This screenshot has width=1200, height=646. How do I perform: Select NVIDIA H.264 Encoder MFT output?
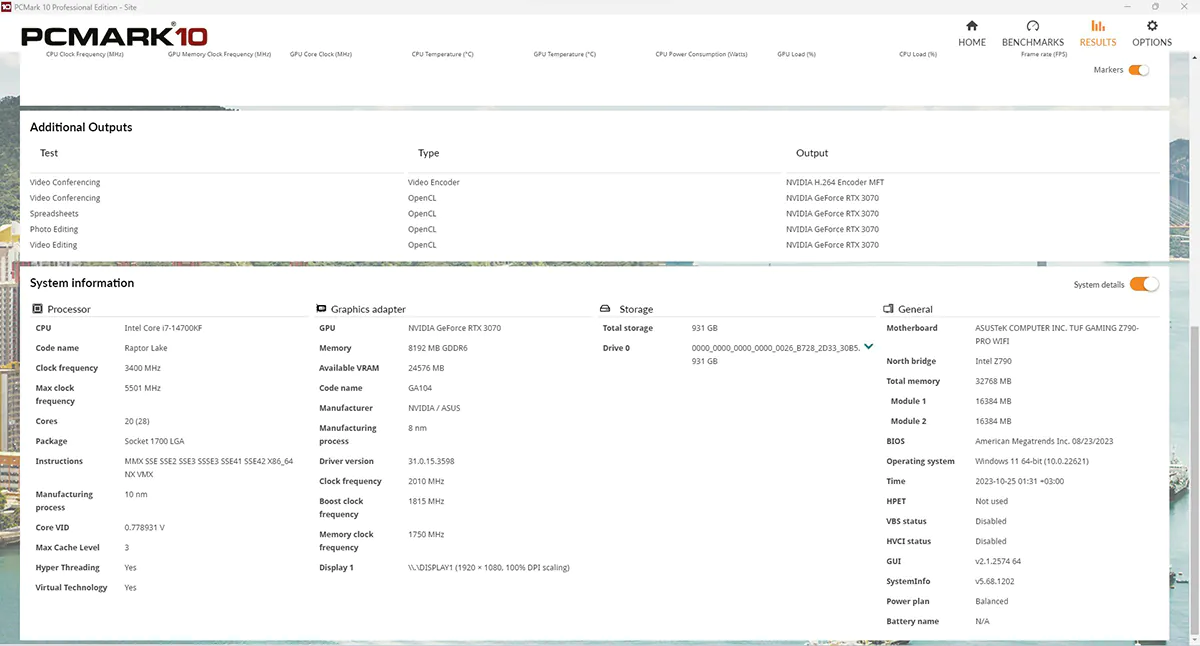click(835, 182)
